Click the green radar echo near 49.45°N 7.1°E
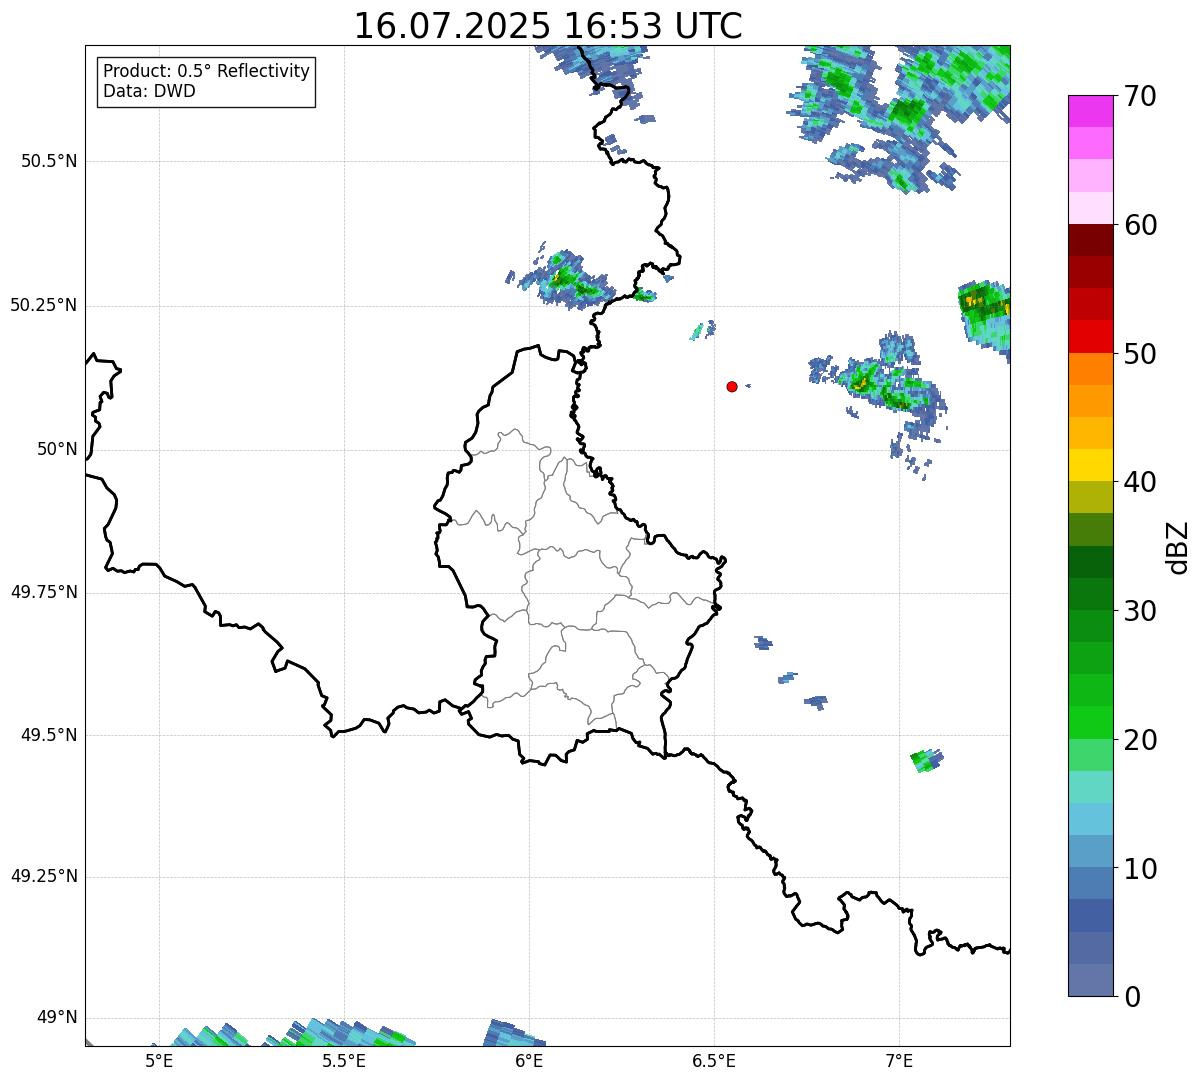 (926, 760)
